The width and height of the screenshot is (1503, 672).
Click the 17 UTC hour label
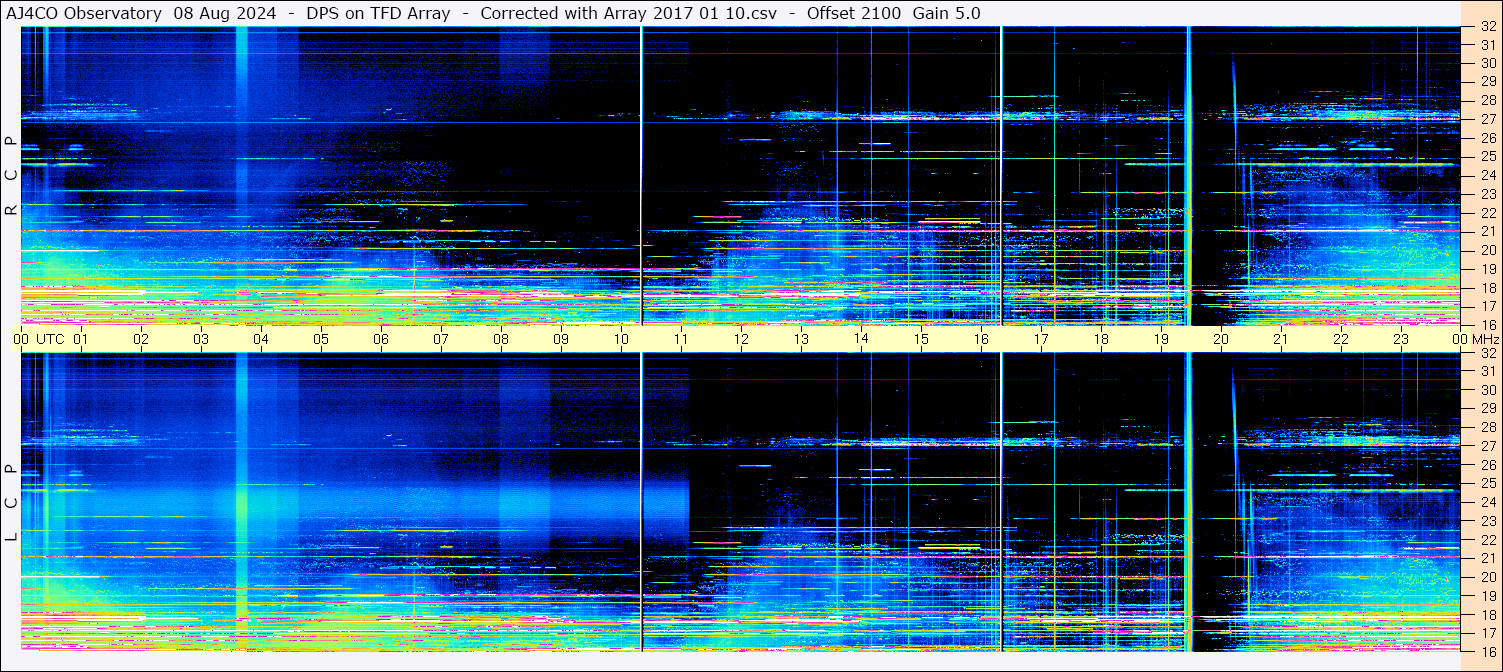[1041, 339]
